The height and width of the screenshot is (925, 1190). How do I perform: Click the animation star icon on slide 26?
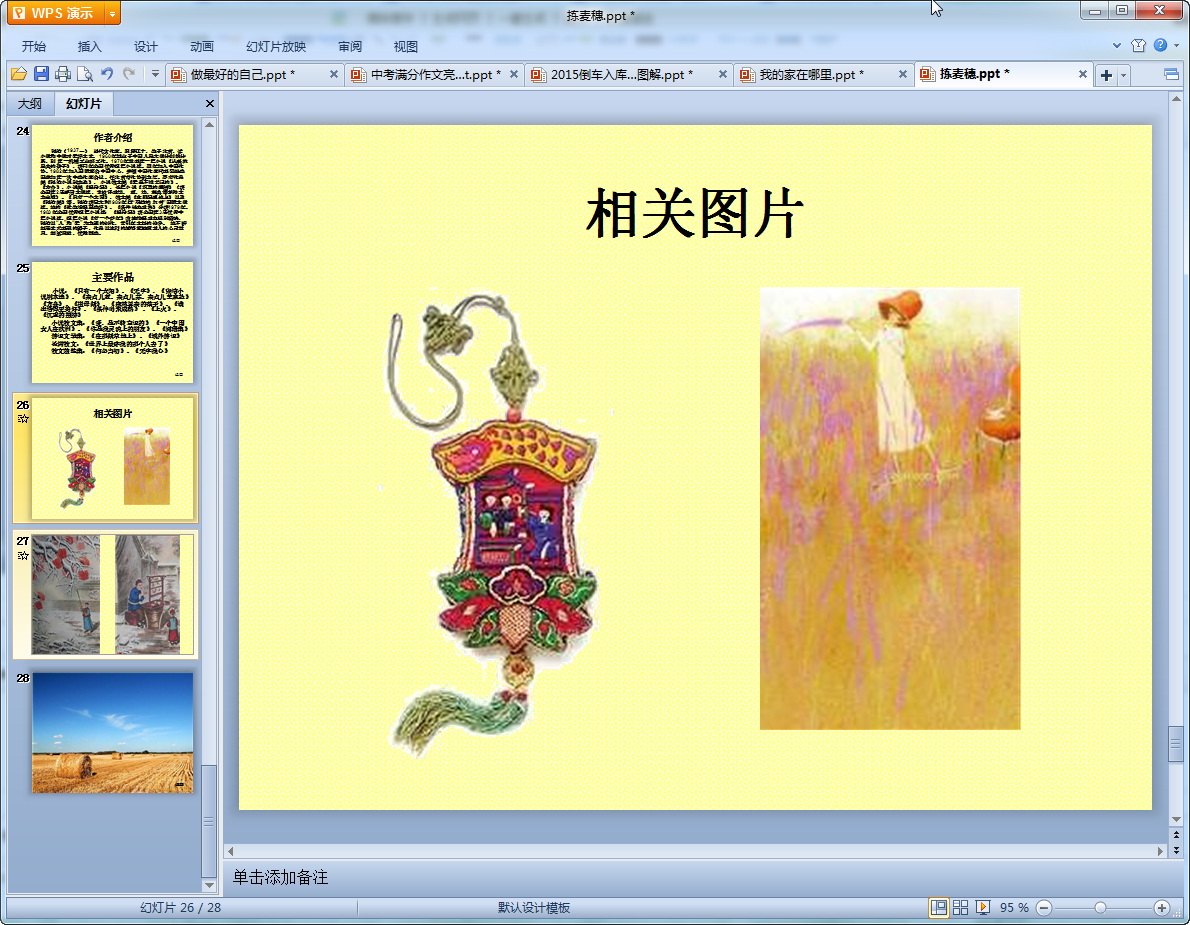[x=23, y=419]
